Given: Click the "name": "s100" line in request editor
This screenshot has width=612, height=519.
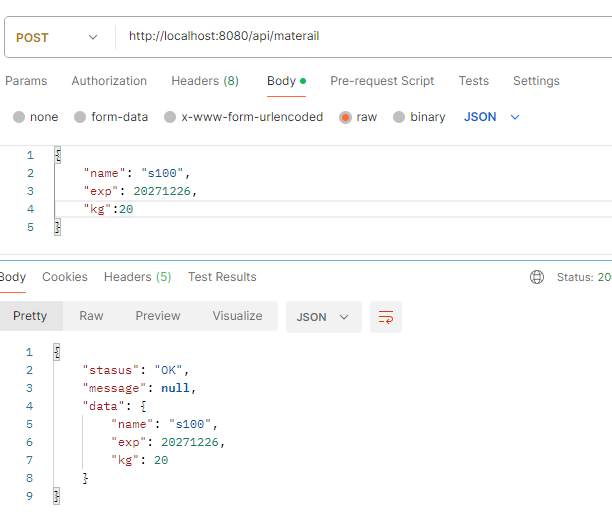Looking at the screenshot, I should 137,173.
